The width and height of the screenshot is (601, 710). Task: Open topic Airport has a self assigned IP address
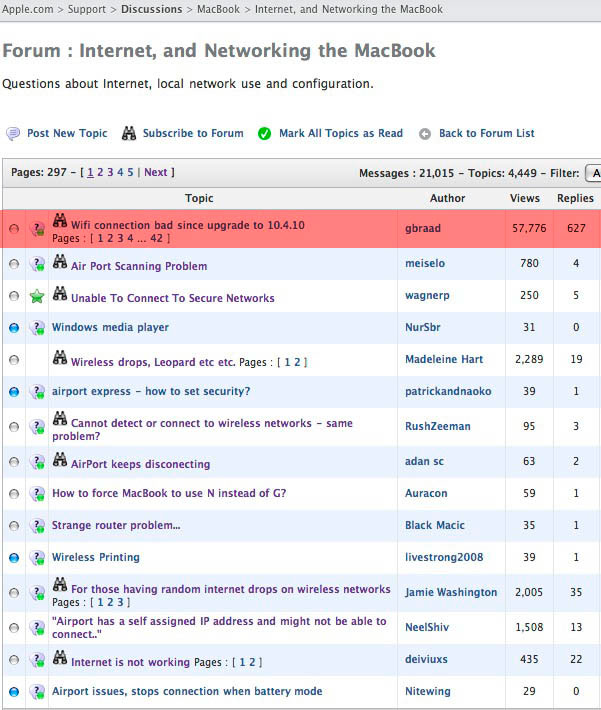coord(219,628)
